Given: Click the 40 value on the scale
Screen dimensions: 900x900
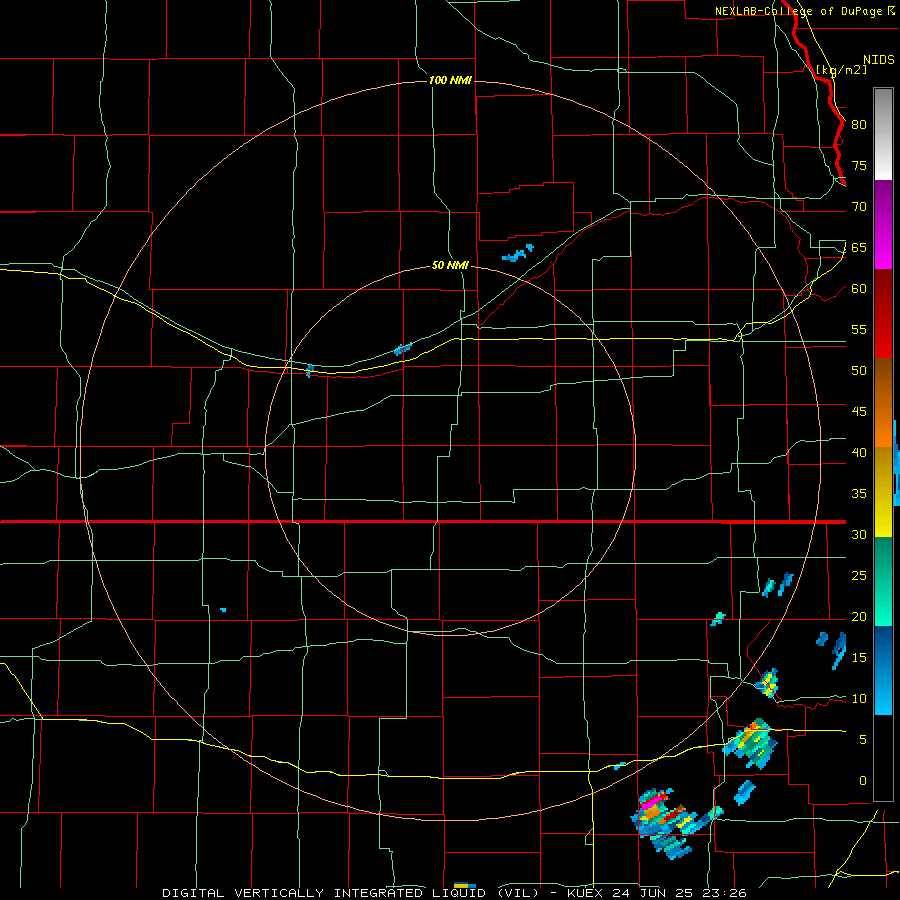Looking at the screenshot, I should [x=859, y=452].
